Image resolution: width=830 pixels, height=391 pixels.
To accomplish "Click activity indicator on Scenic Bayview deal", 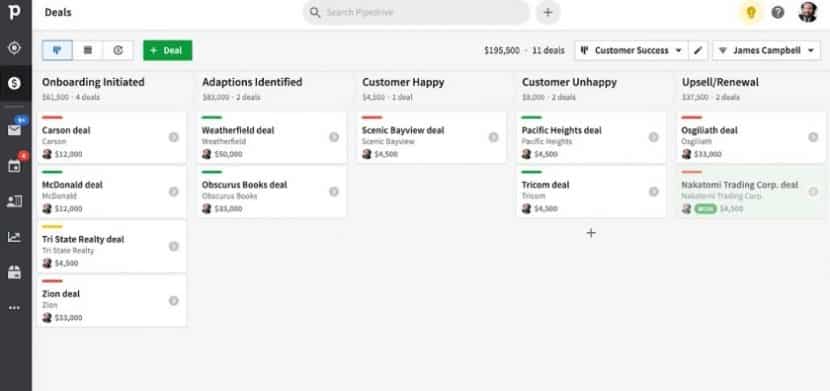I will click(493, 137).
